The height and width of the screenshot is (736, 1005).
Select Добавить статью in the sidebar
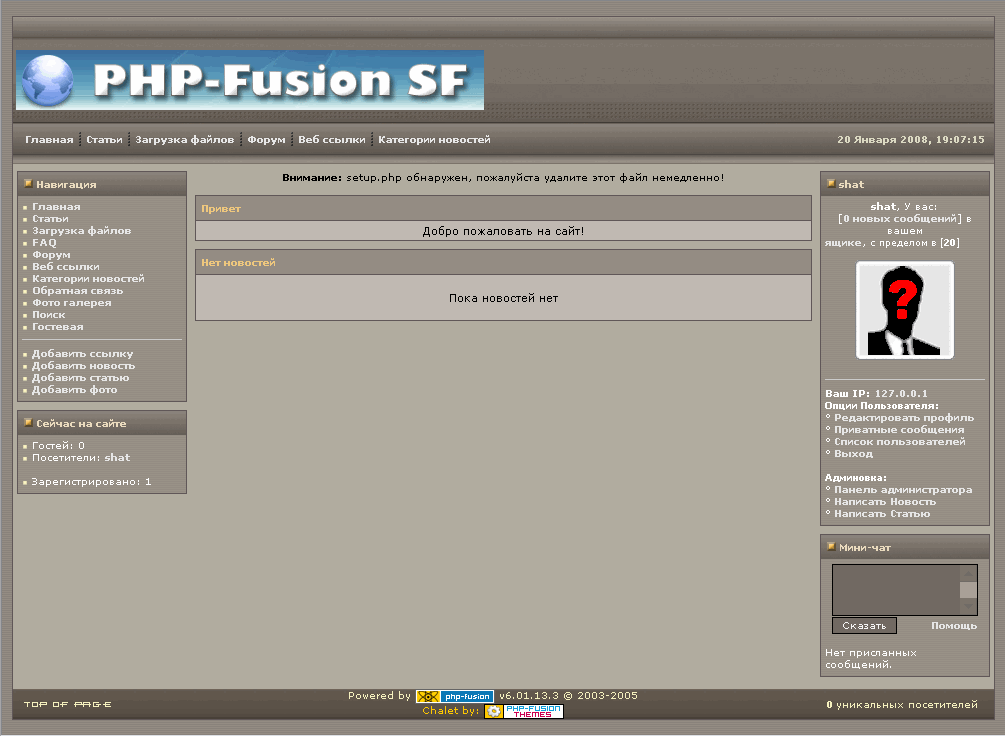coord(81,378)
